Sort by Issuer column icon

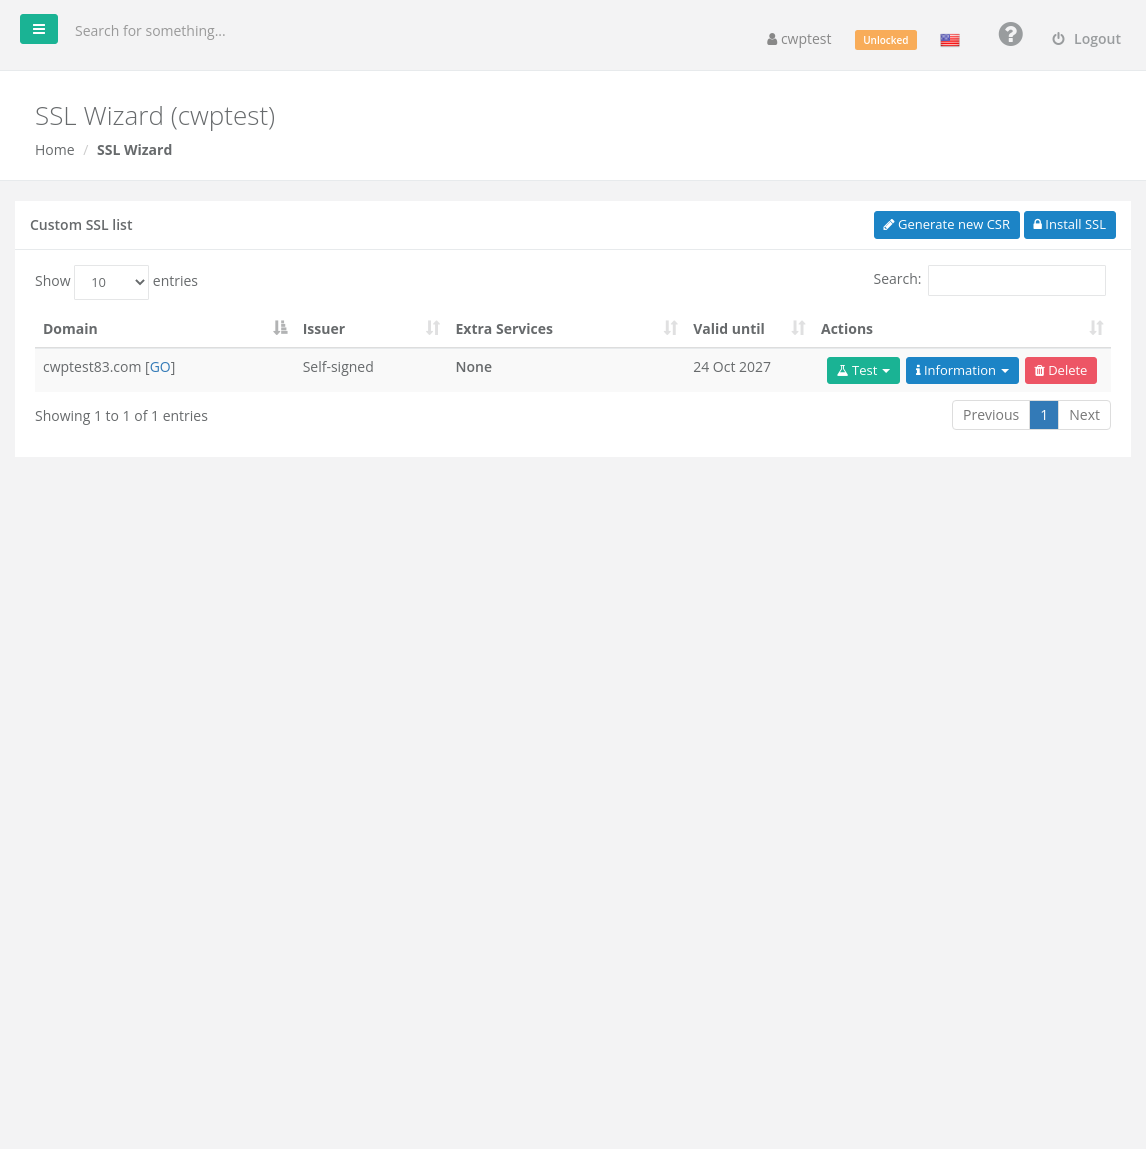433,328
